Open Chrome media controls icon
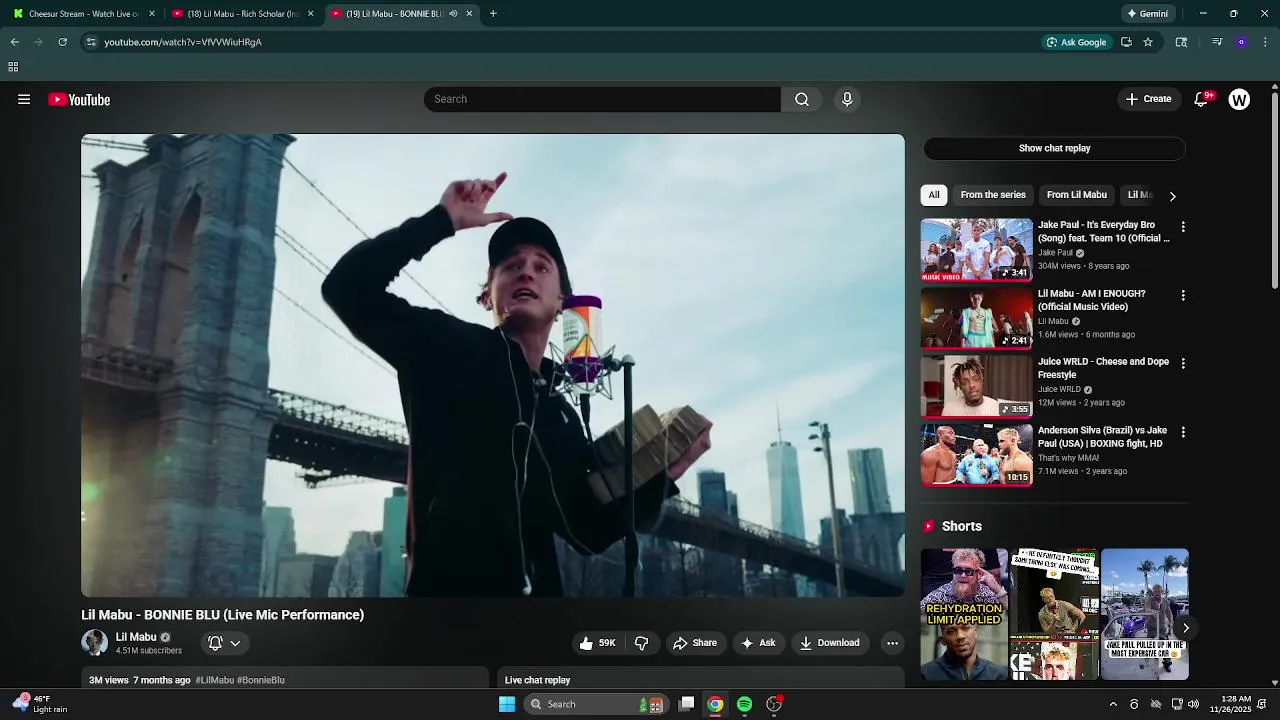1280x720 pixels. (1217, 42)
